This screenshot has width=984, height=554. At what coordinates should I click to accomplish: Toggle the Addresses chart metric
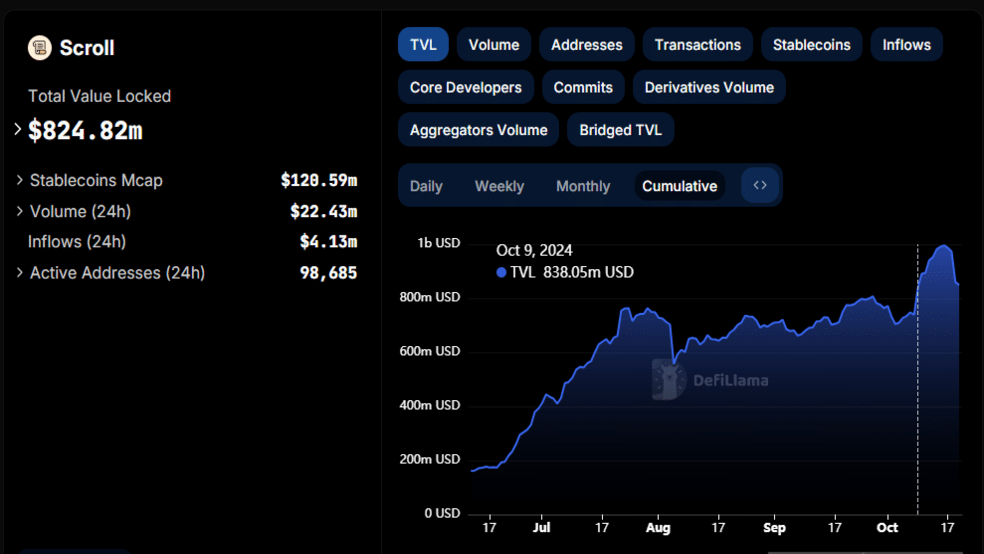(x=587, y=45)
